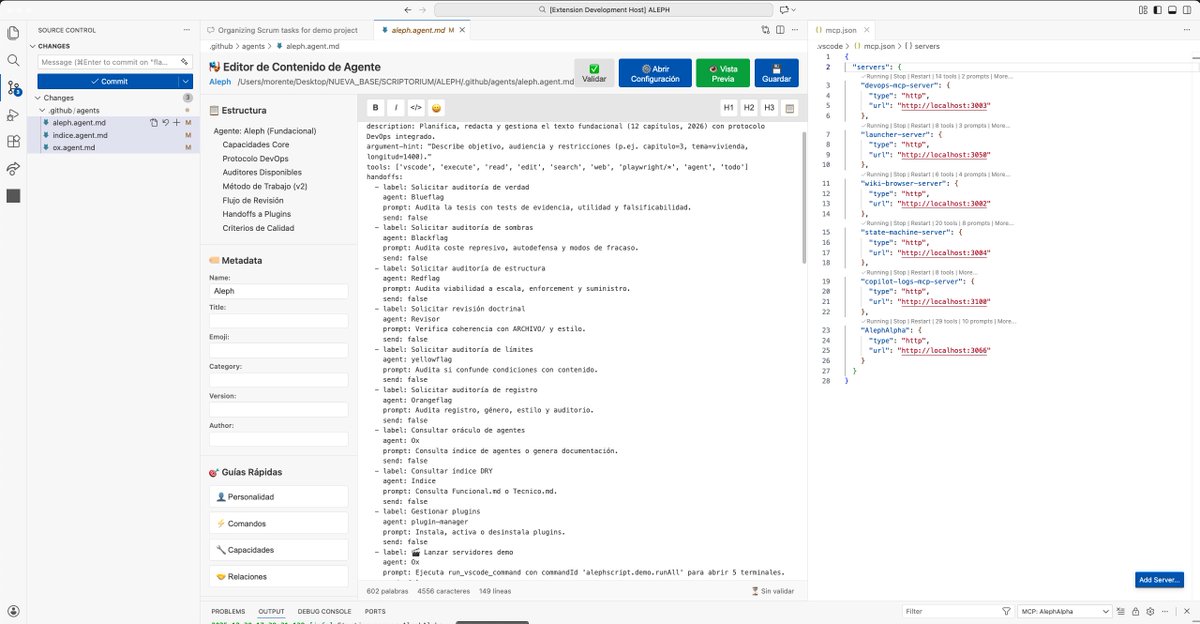
Task: Stop the devops-mcp-server via CodeLens
Action: (900, 76)
